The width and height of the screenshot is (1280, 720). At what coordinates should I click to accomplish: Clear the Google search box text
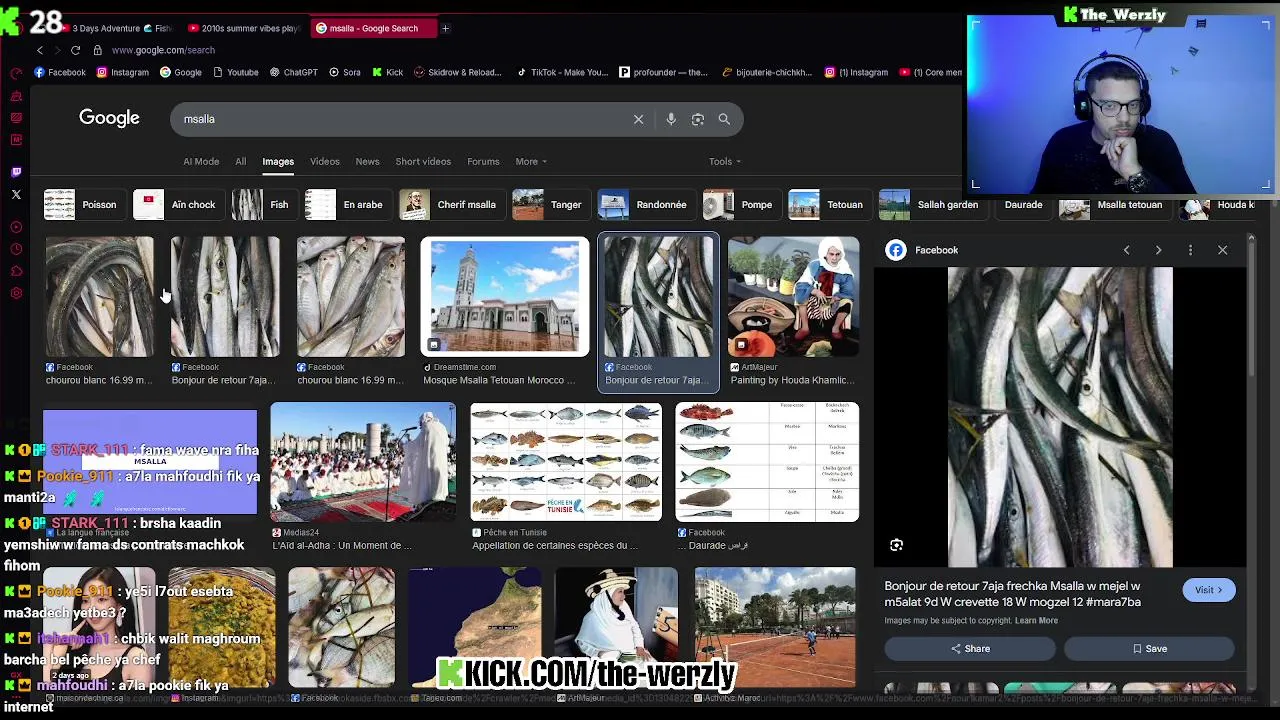638,119
